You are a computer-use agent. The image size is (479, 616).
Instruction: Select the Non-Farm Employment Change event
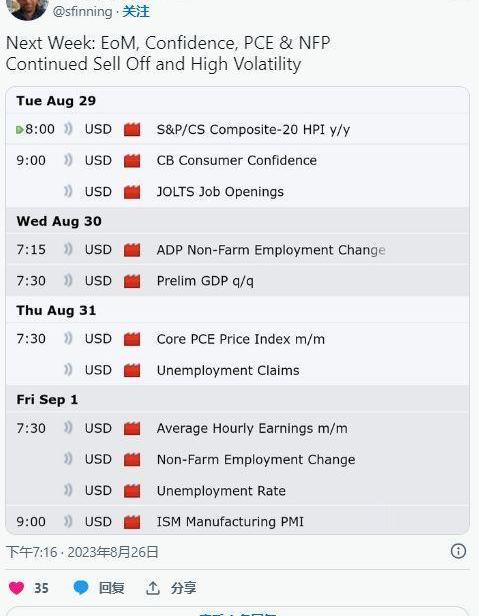pyautogui.click(x=256, y=460)
